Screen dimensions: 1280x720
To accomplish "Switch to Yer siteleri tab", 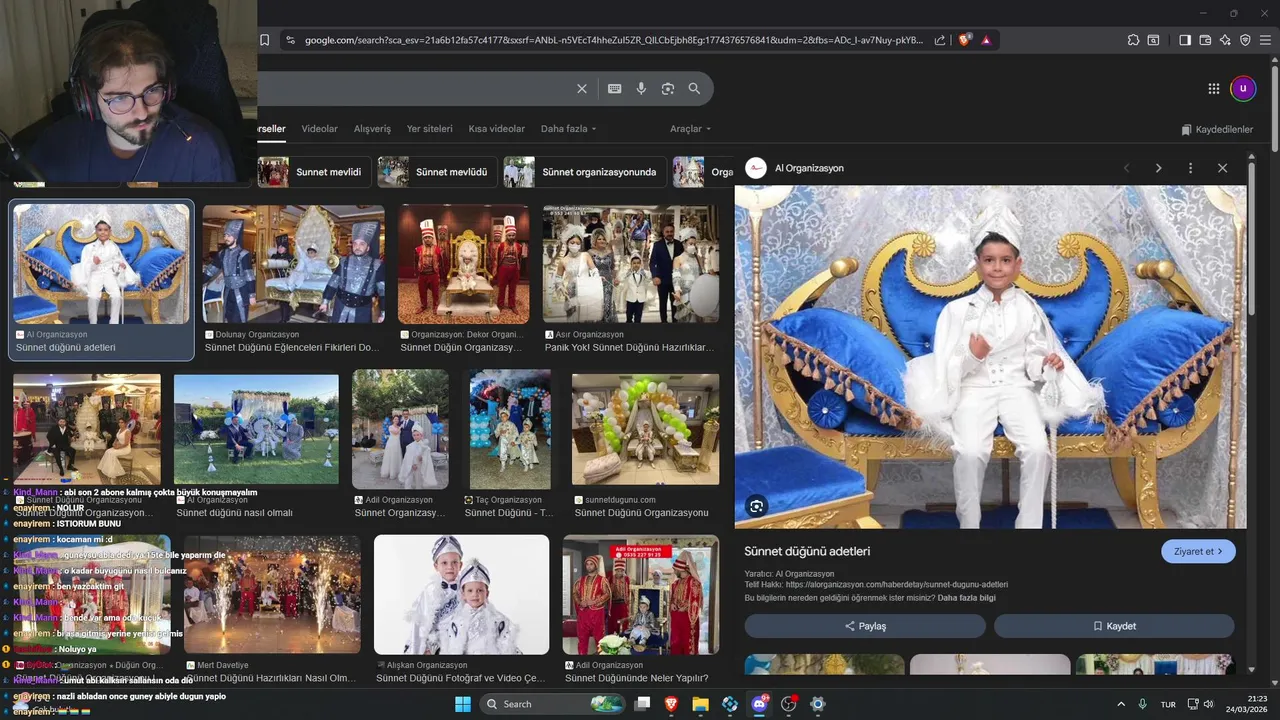I will point(429,129).
